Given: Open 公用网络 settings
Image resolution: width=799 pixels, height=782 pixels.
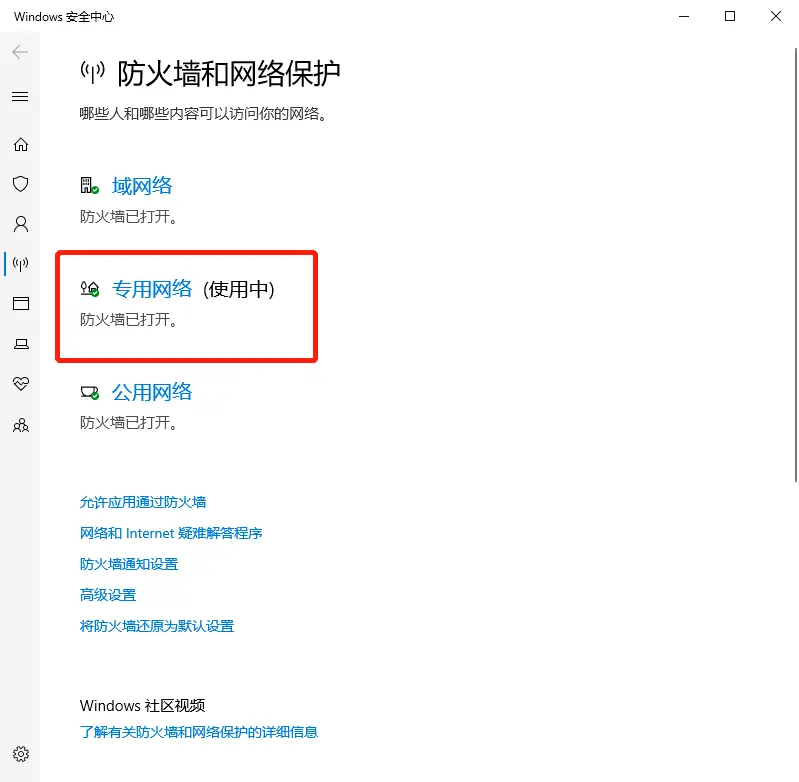Looking at the screenshot, I should pyautogui.click(x=152, y=392).
